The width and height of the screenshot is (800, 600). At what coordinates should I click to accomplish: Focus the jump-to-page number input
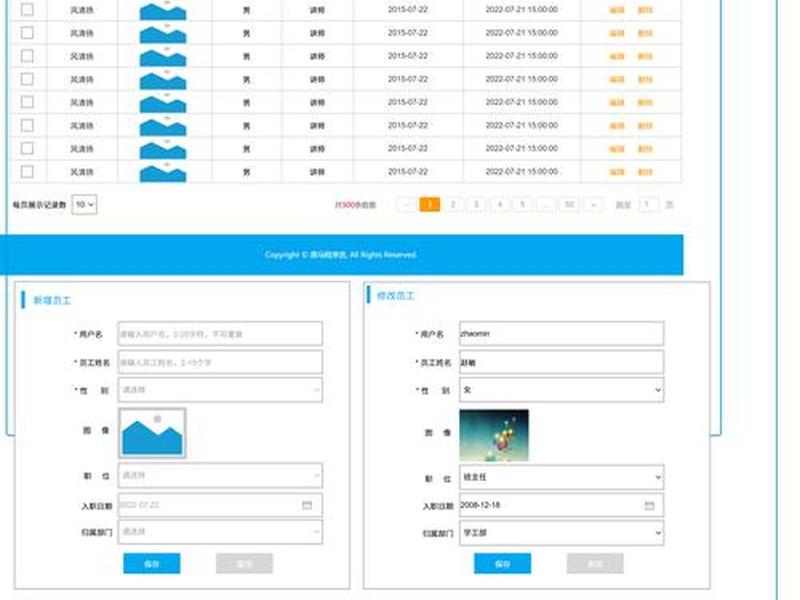click(647, 205)
